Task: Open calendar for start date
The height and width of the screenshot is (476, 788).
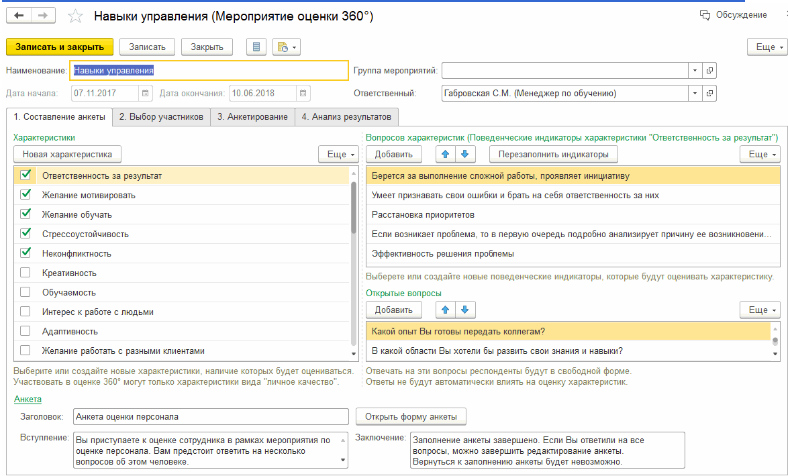Action: [x=145, y=93]
